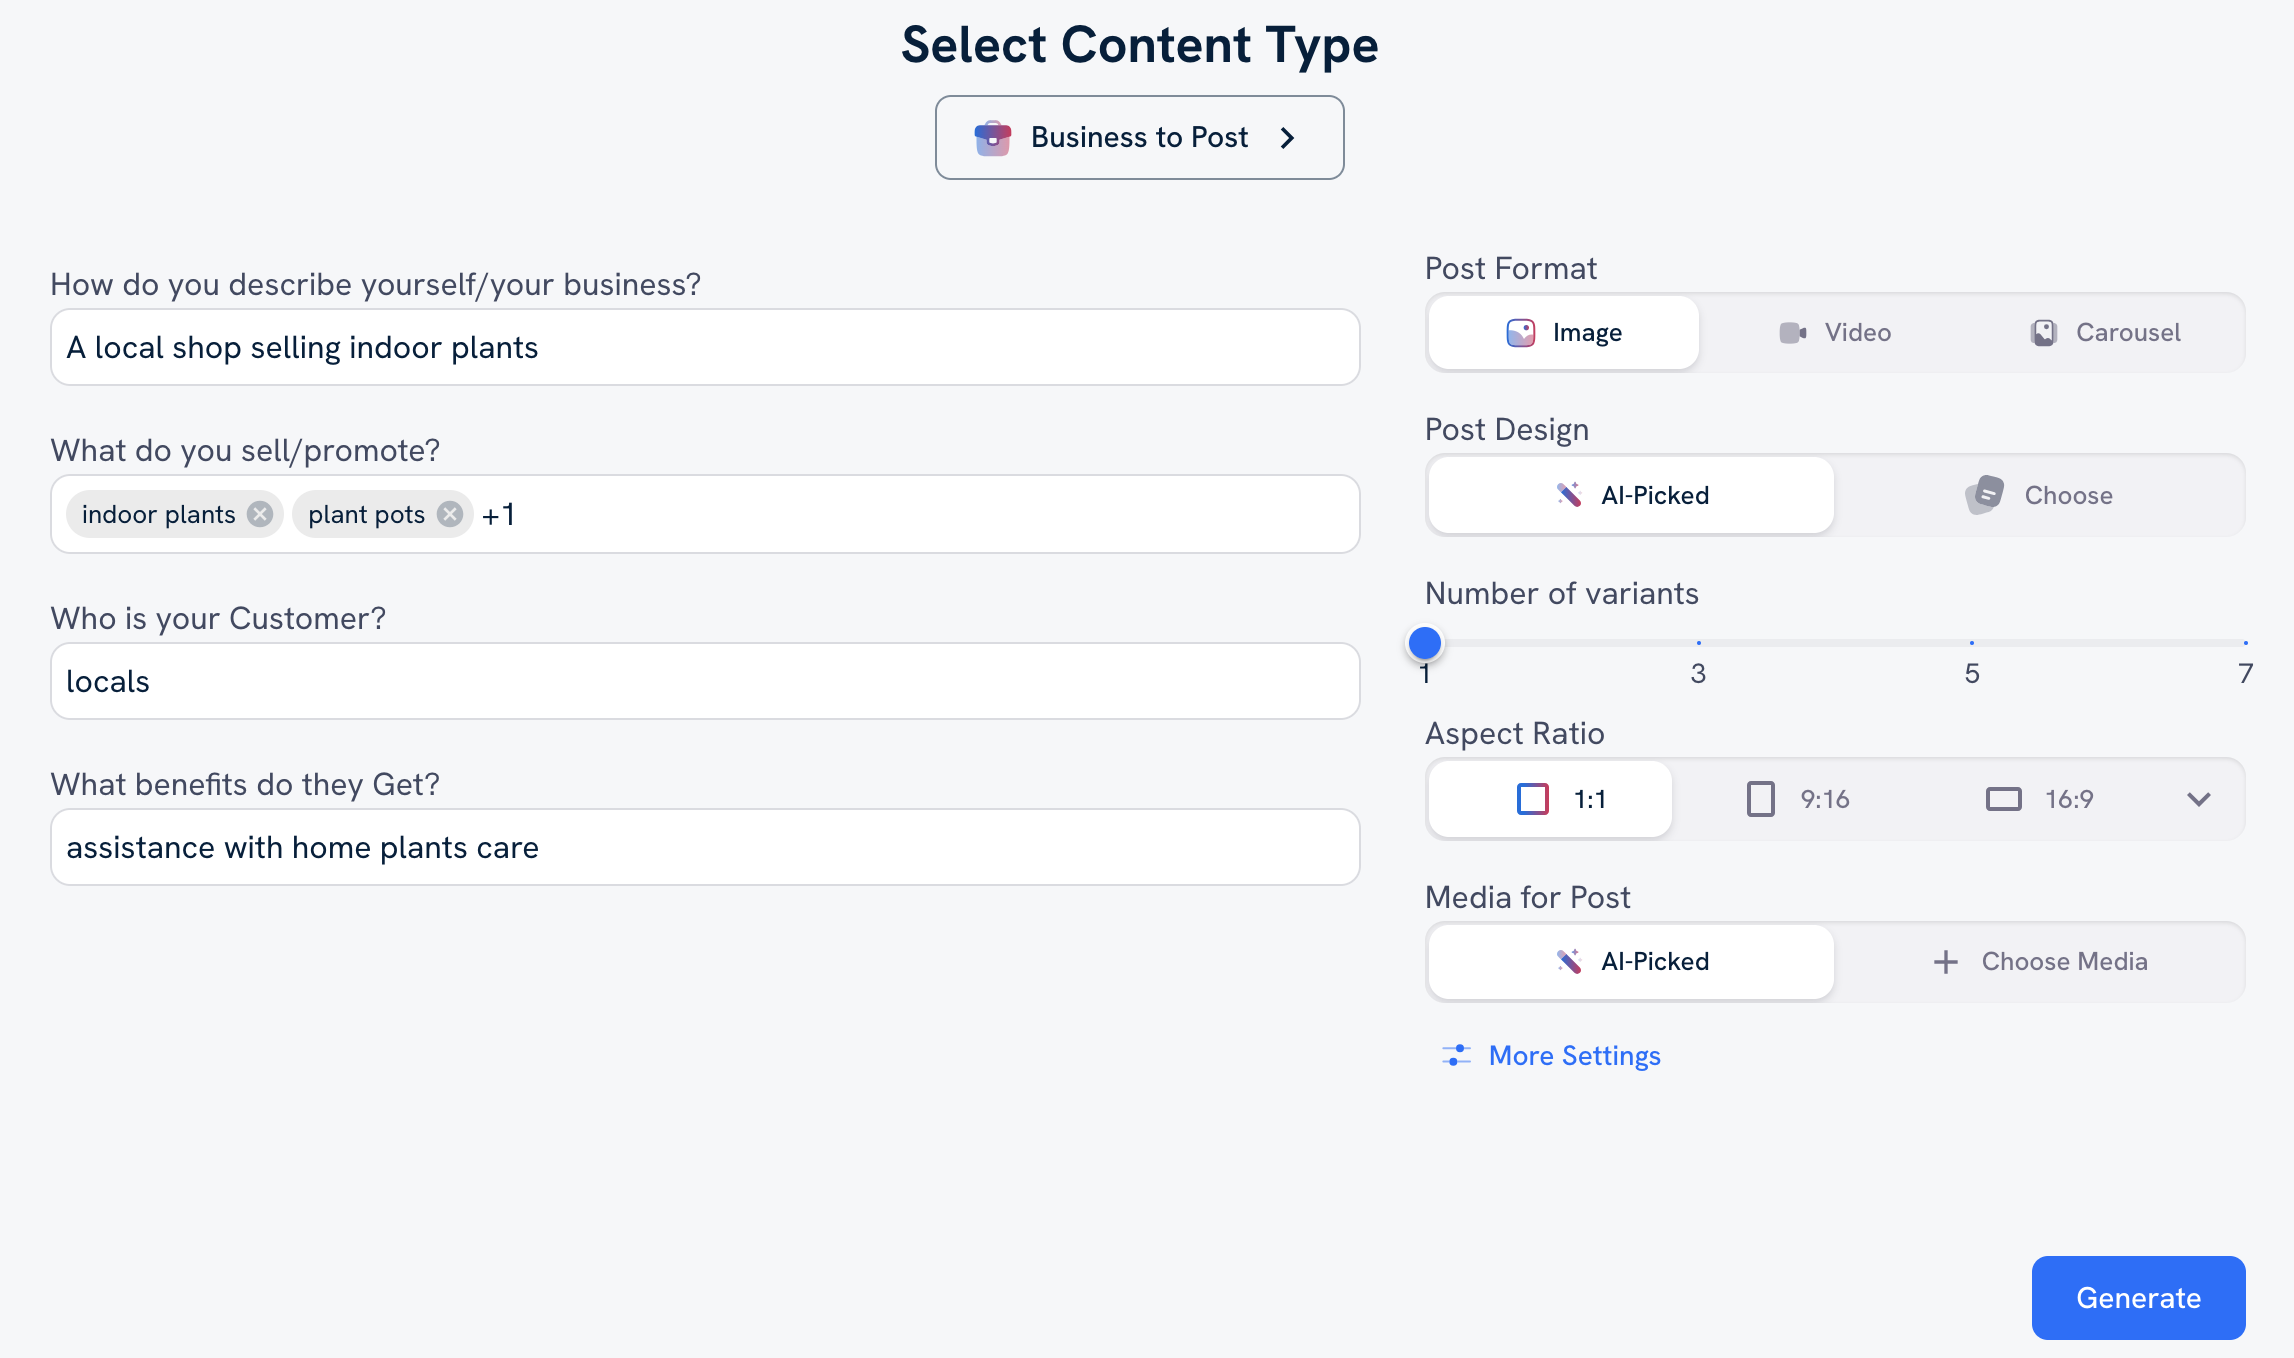Screen dimensions: 2294x1358
Task: Open Business to Post with the arrow chevron
Action: pos(1288,137)
